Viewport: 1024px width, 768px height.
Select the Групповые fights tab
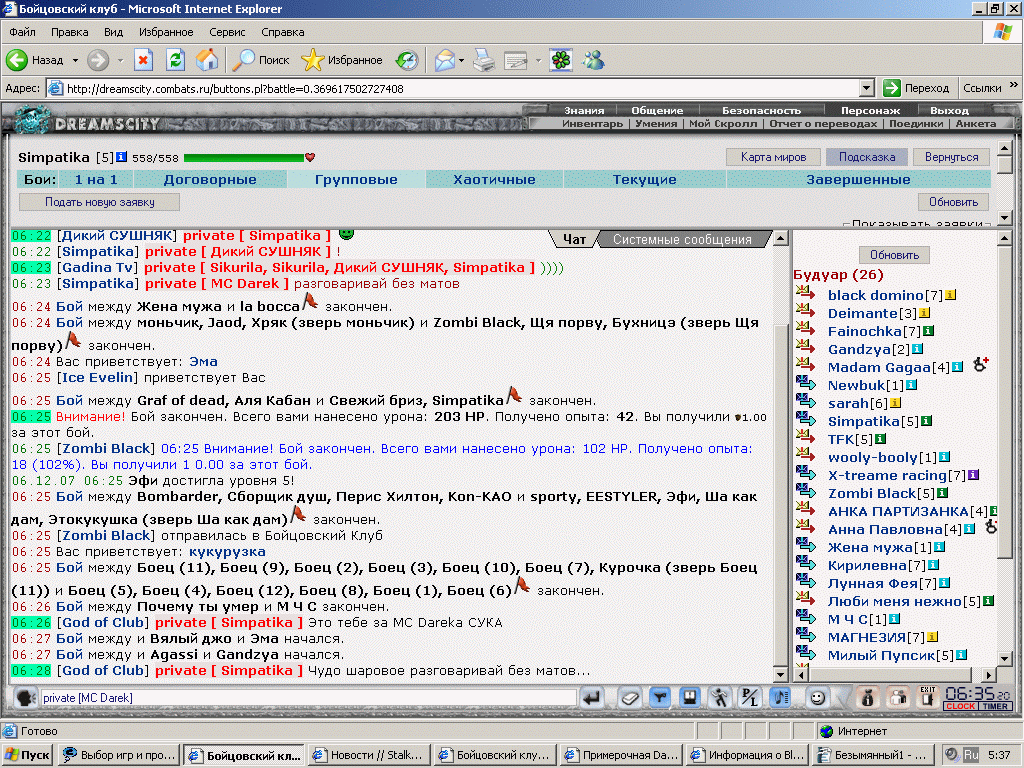[356, 180]
